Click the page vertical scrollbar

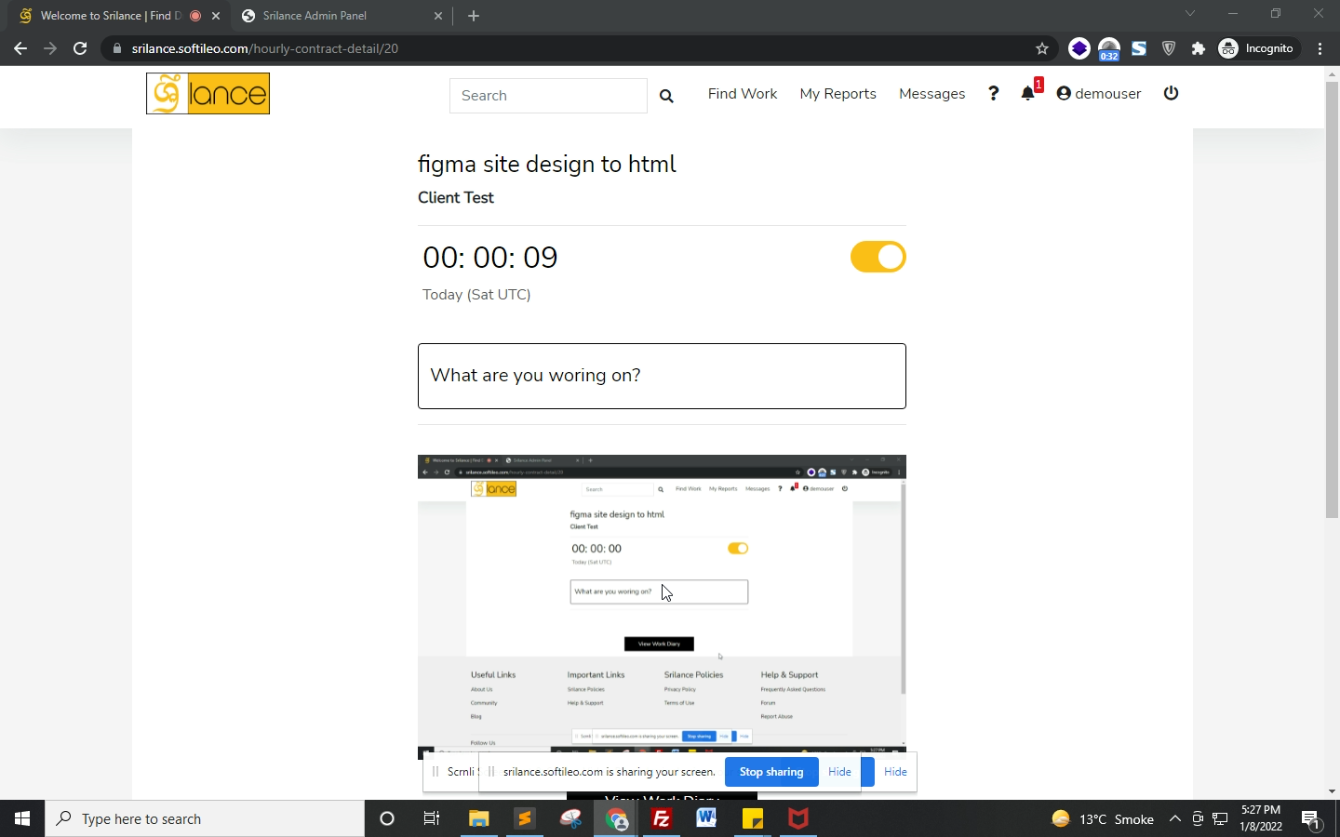click(1331, 300)
